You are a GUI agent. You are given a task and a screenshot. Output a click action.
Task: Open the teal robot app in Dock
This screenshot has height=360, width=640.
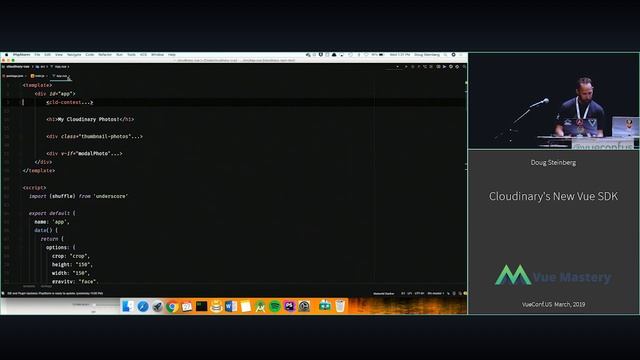(x=325, y=305)
